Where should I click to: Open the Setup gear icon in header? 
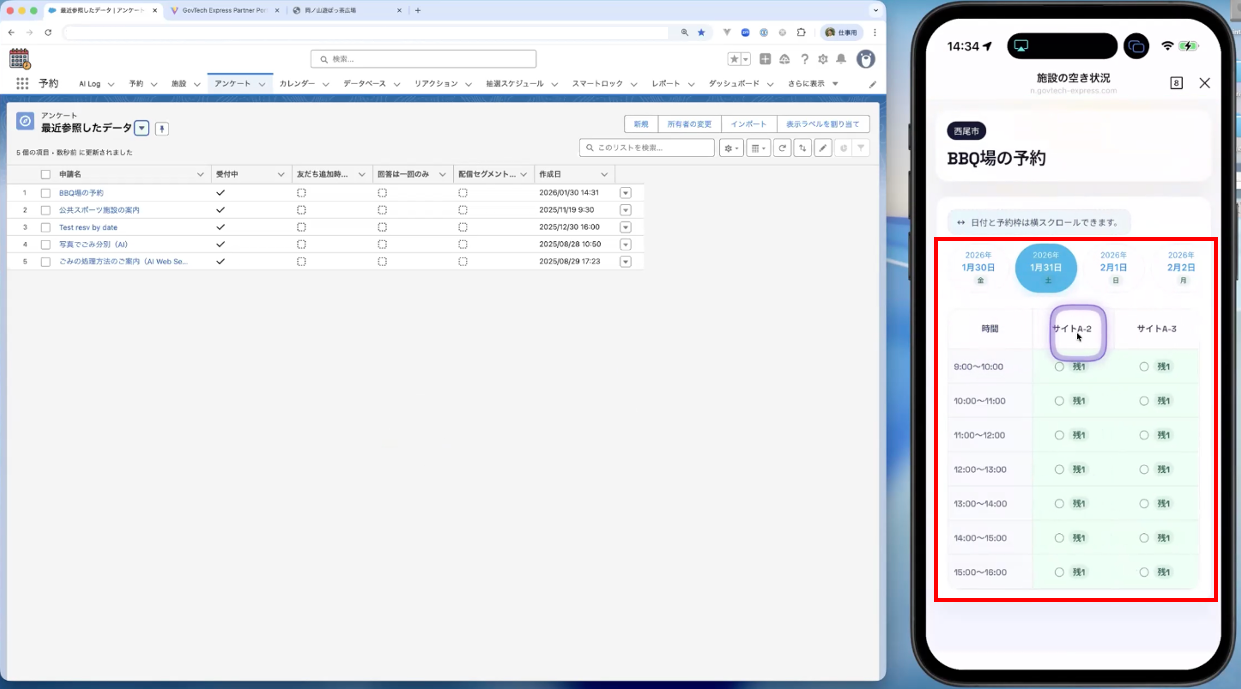tap(823, 59)
